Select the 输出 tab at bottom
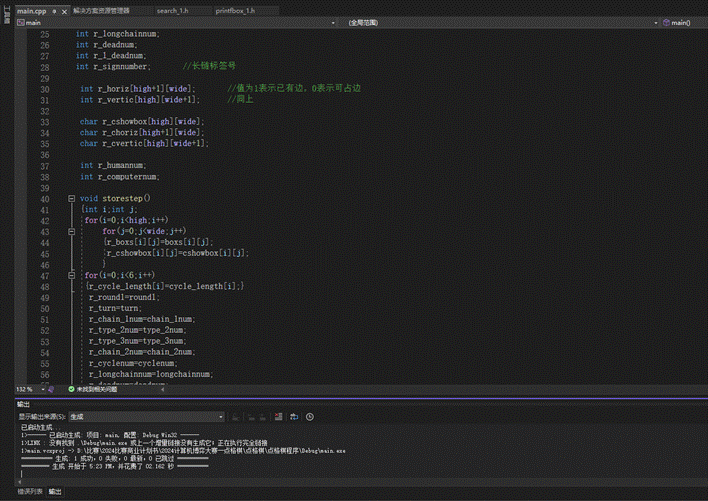 (x=55, y=492)
